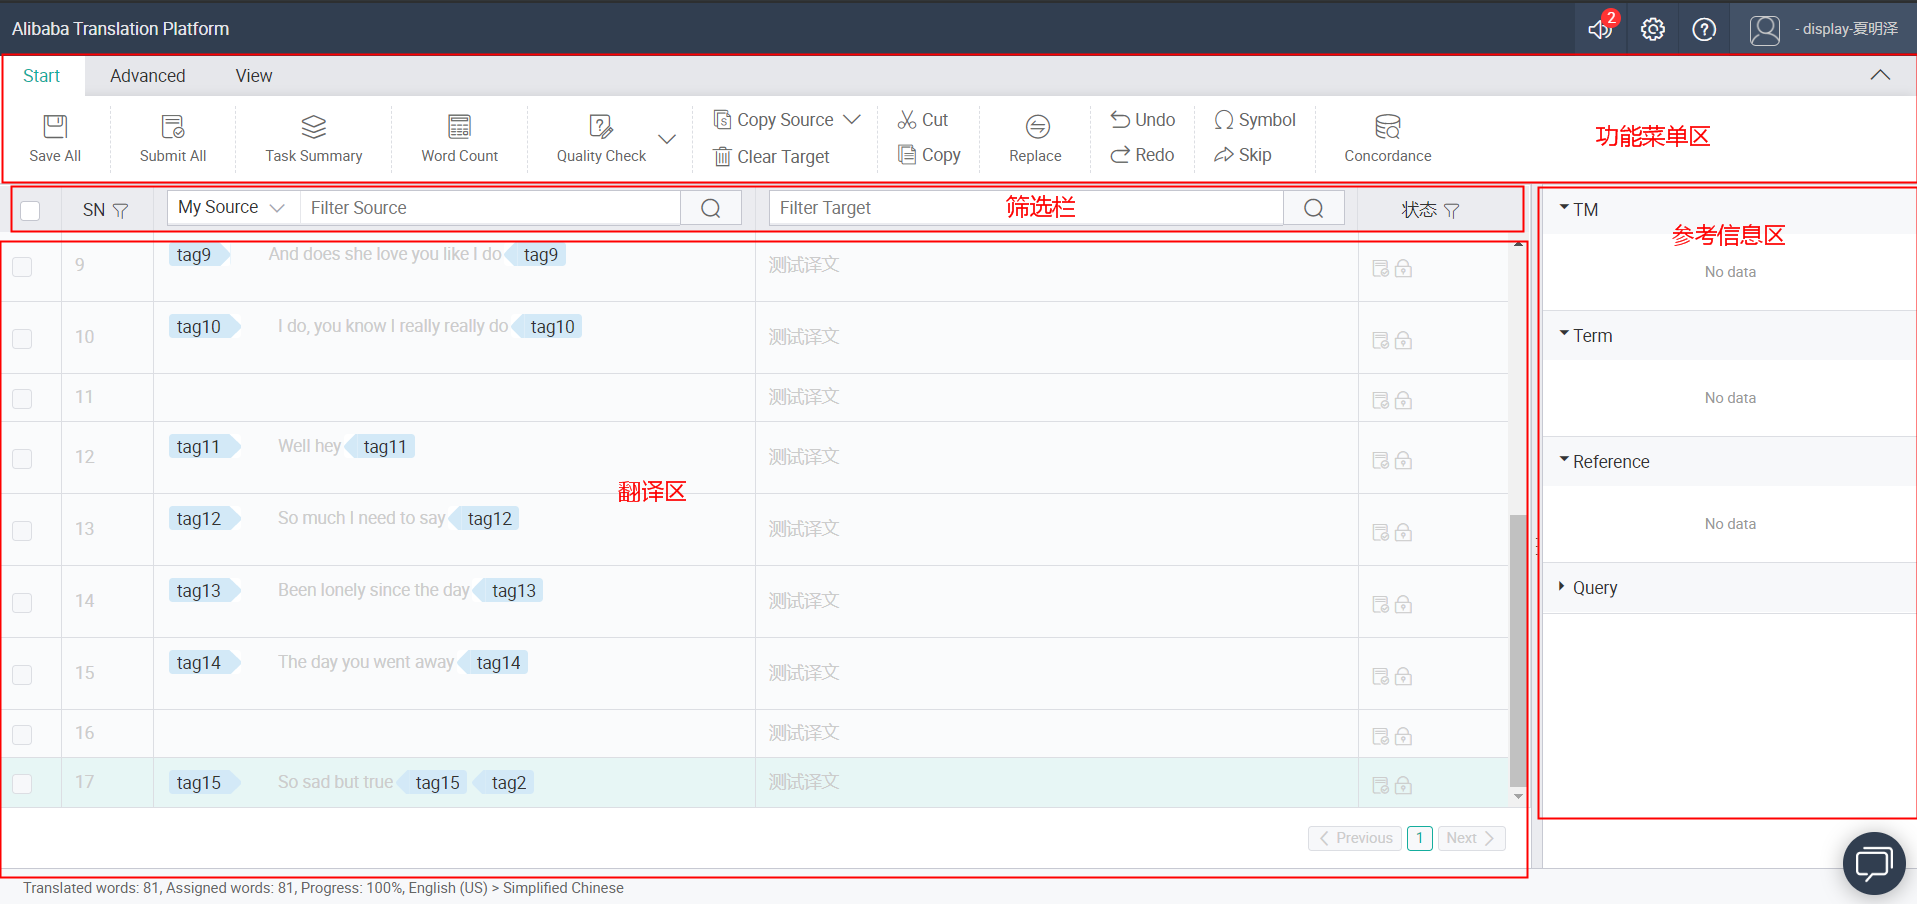
Task: Run Quality Check
Action: [601, 138]
